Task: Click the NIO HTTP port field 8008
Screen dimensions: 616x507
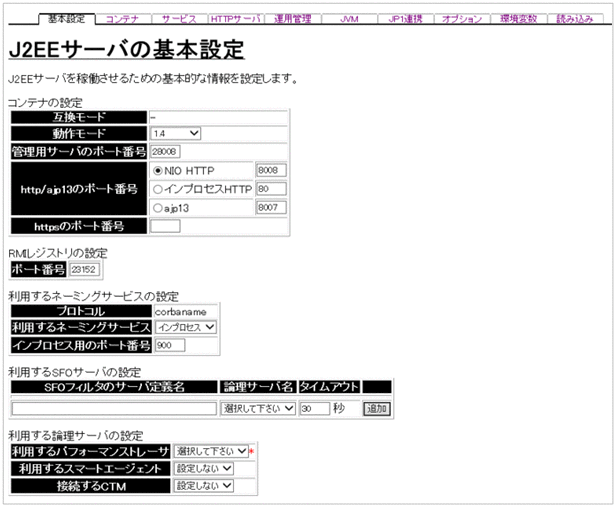Action: click(x=271, y=170)
